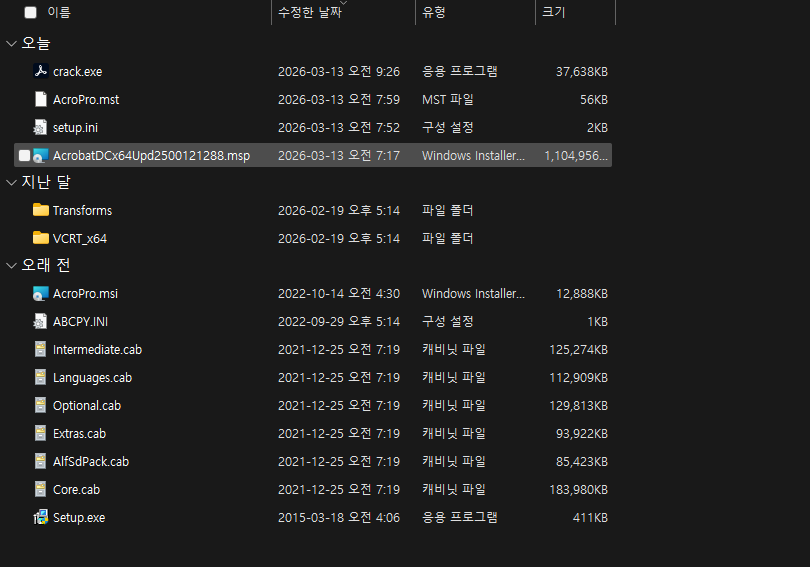This screenshot has height=567, width=810.
Task: Select the file name Extras.cab
Action: (x=80, y=434)
